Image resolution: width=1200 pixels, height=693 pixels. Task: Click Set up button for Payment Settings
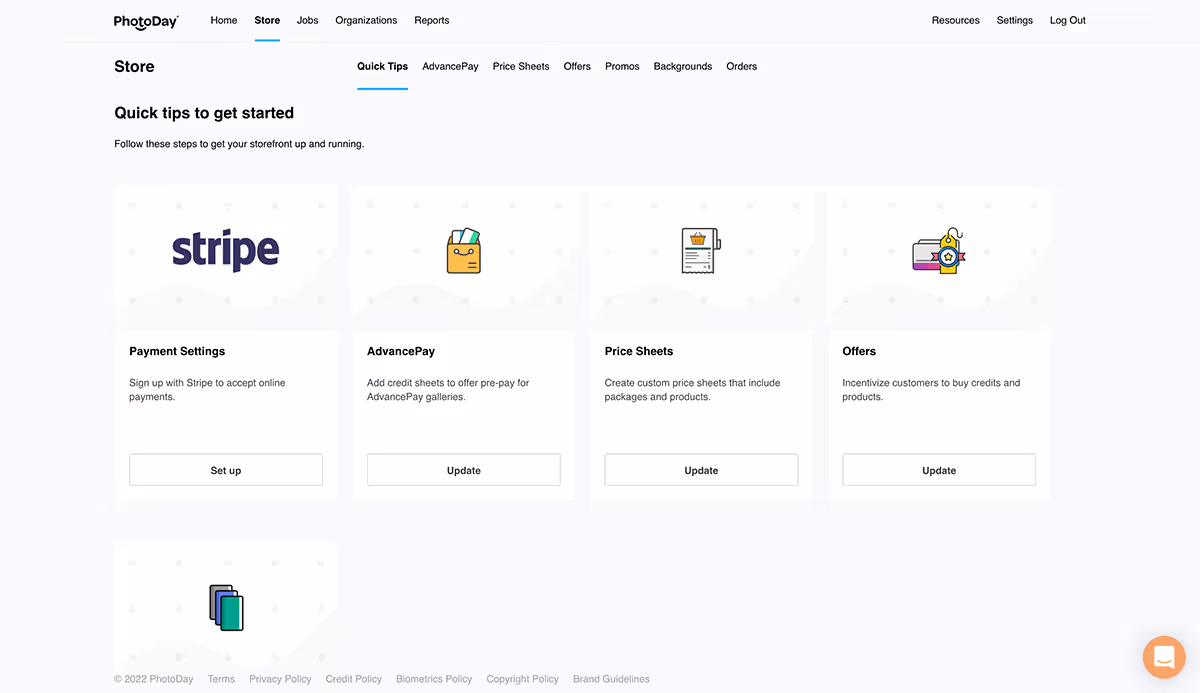pos(226,470)
